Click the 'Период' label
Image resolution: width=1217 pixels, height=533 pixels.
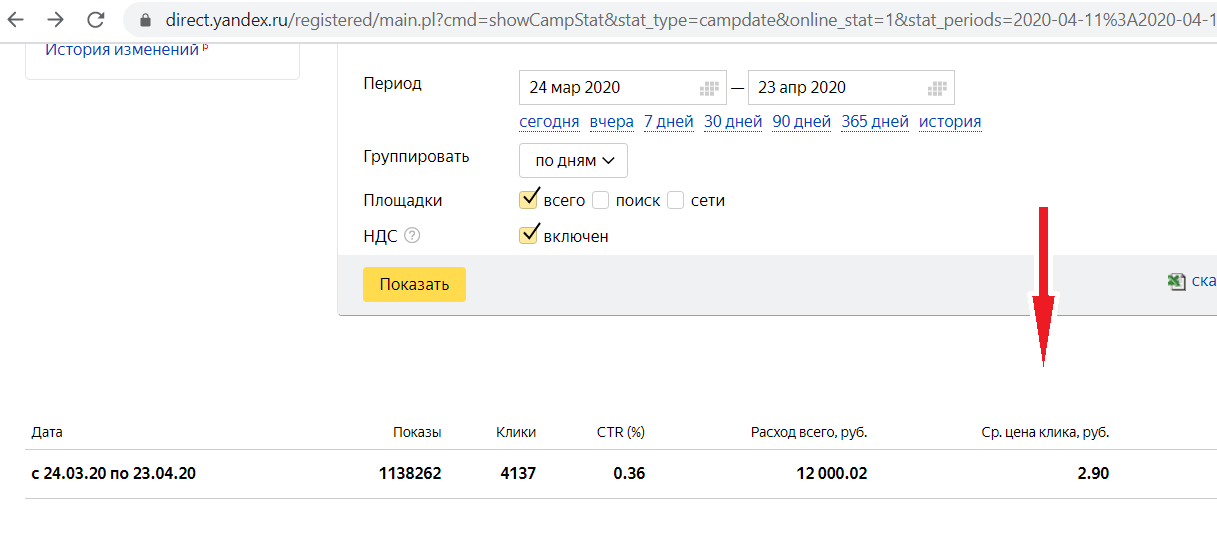click(x=392, y=84)
